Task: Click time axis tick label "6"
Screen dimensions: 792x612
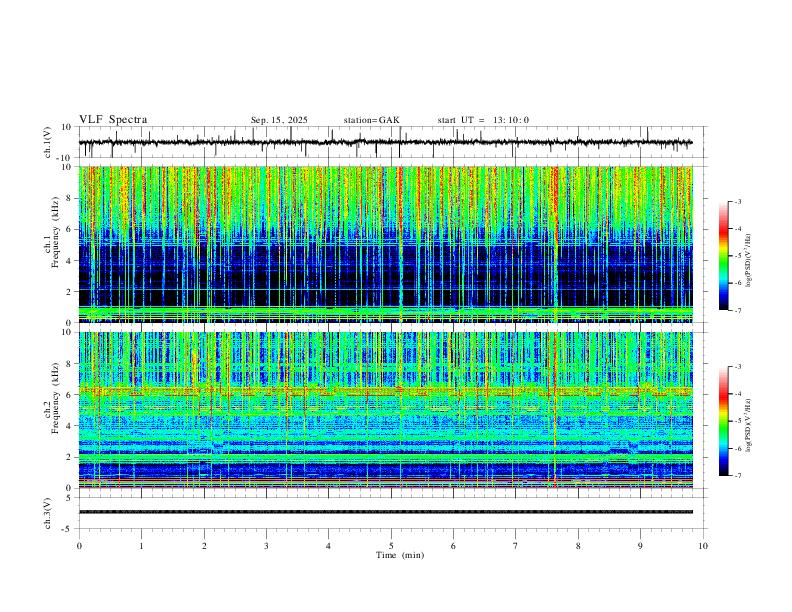Action: pyautogui.click(x=454, y=546)
